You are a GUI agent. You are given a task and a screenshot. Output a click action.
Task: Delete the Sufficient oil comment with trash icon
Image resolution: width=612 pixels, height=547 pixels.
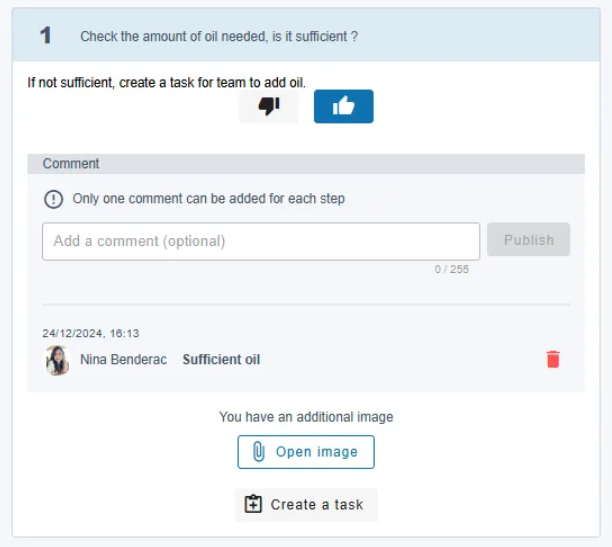pos(553,359)
